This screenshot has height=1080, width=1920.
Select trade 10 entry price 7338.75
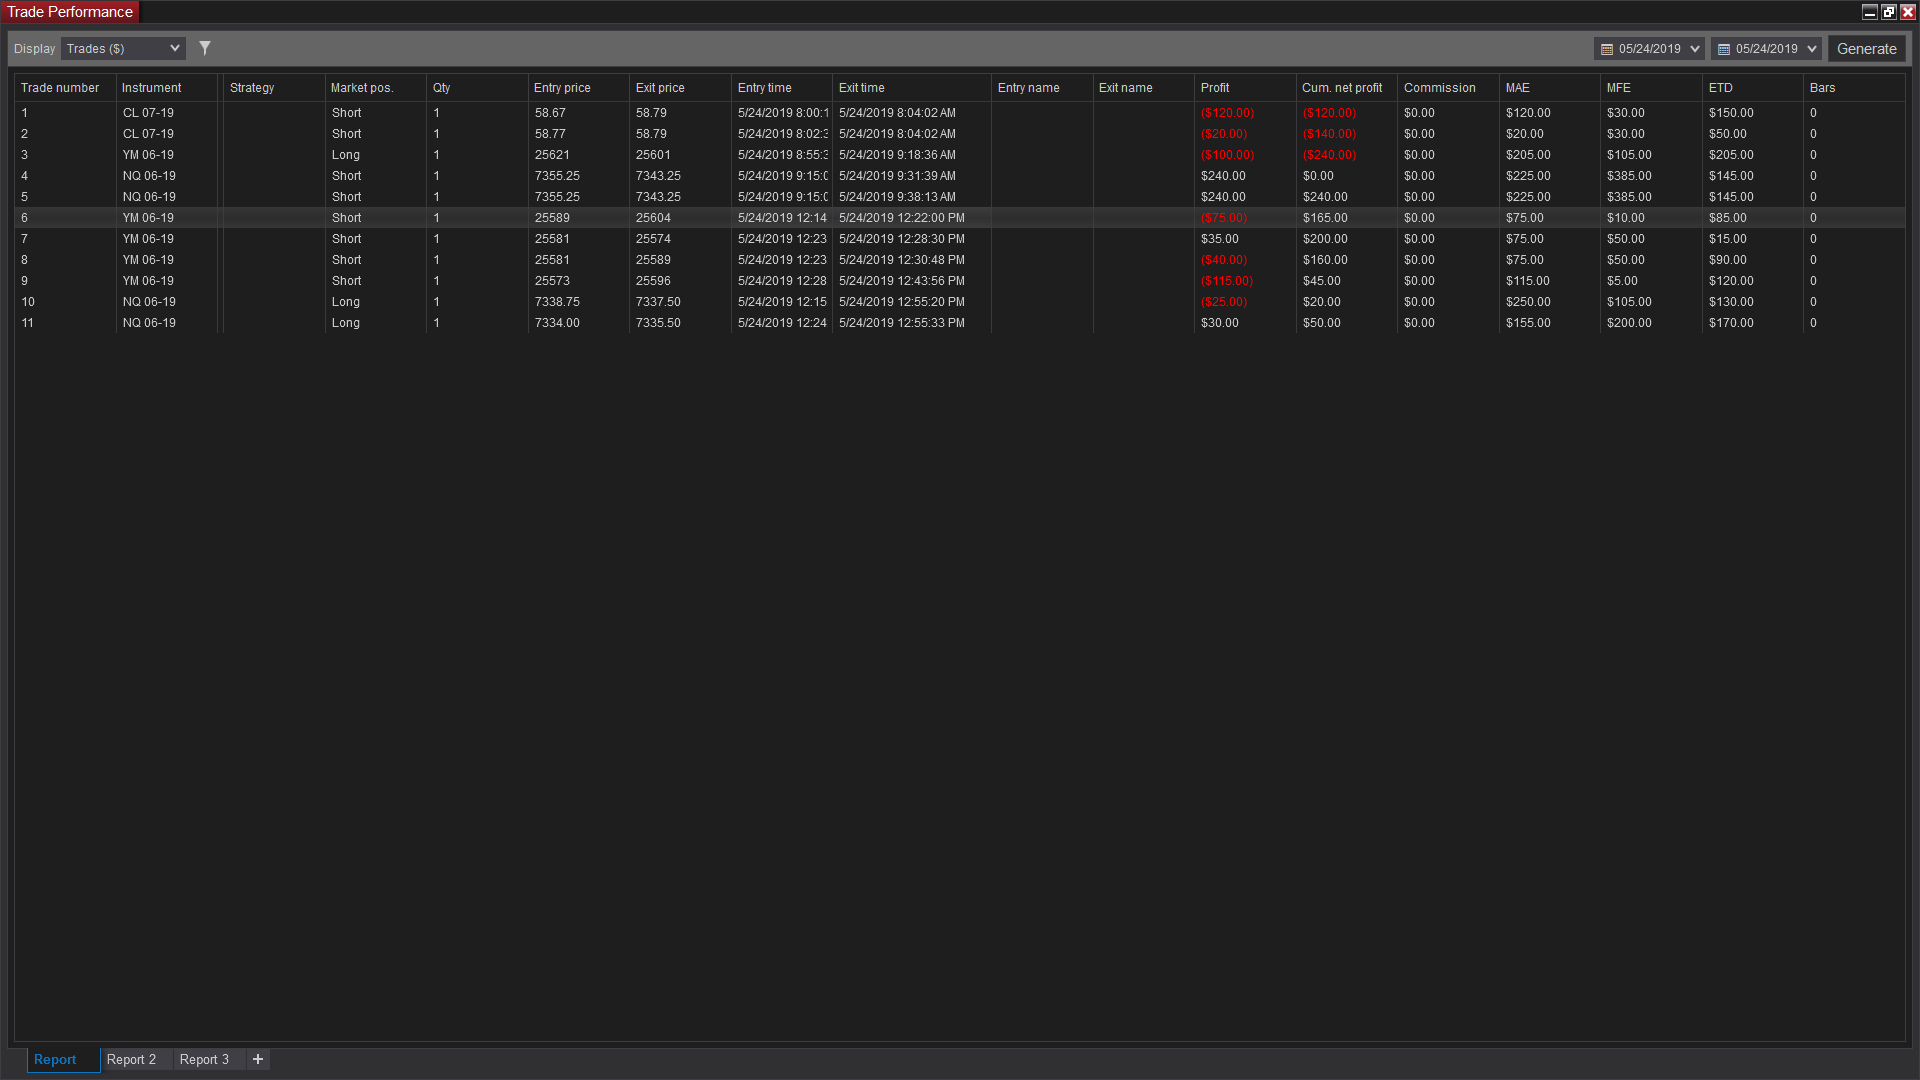point(557,302)
